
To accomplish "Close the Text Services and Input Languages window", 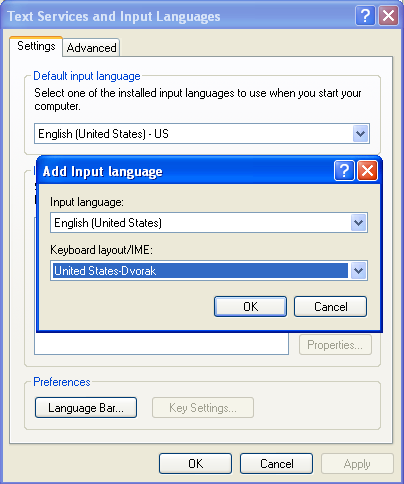I will 389,15.
